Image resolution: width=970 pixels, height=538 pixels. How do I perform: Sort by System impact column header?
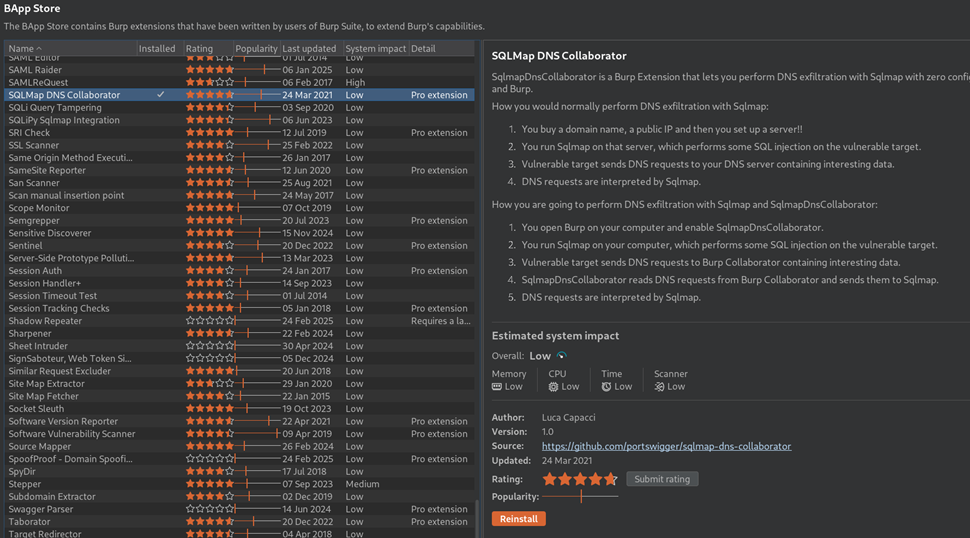pos(376,48)
